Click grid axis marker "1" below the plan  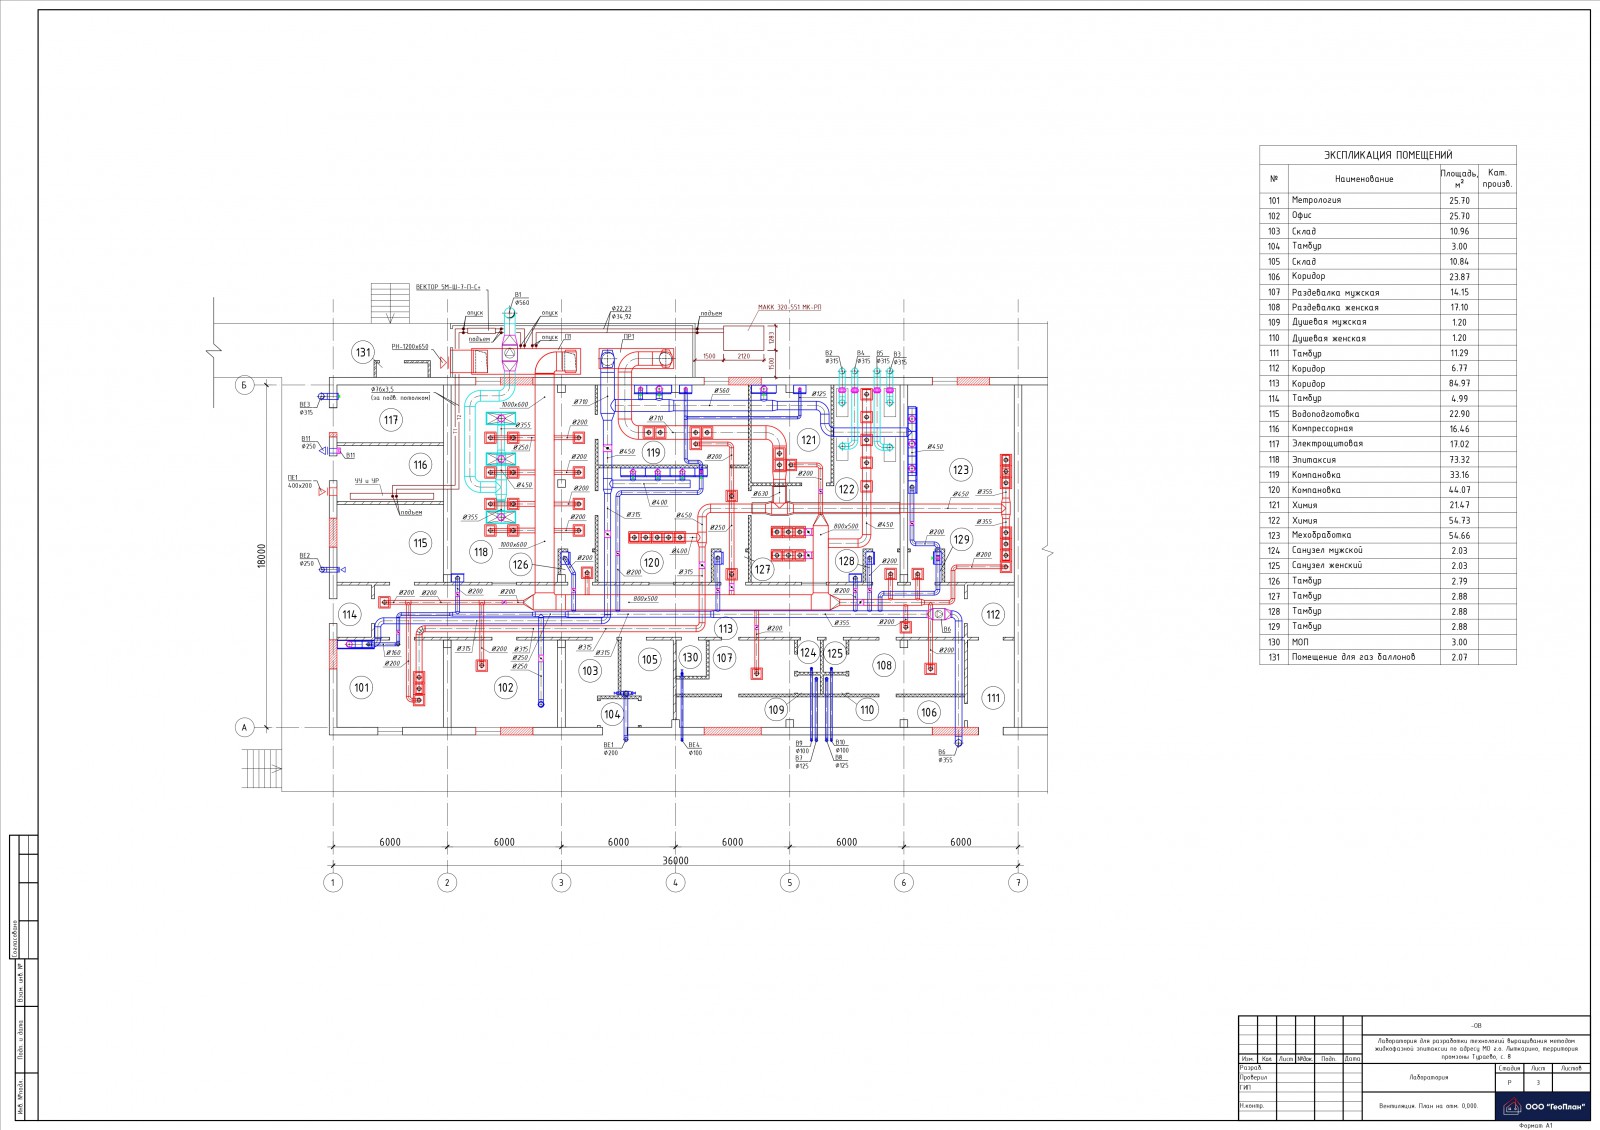334,883
